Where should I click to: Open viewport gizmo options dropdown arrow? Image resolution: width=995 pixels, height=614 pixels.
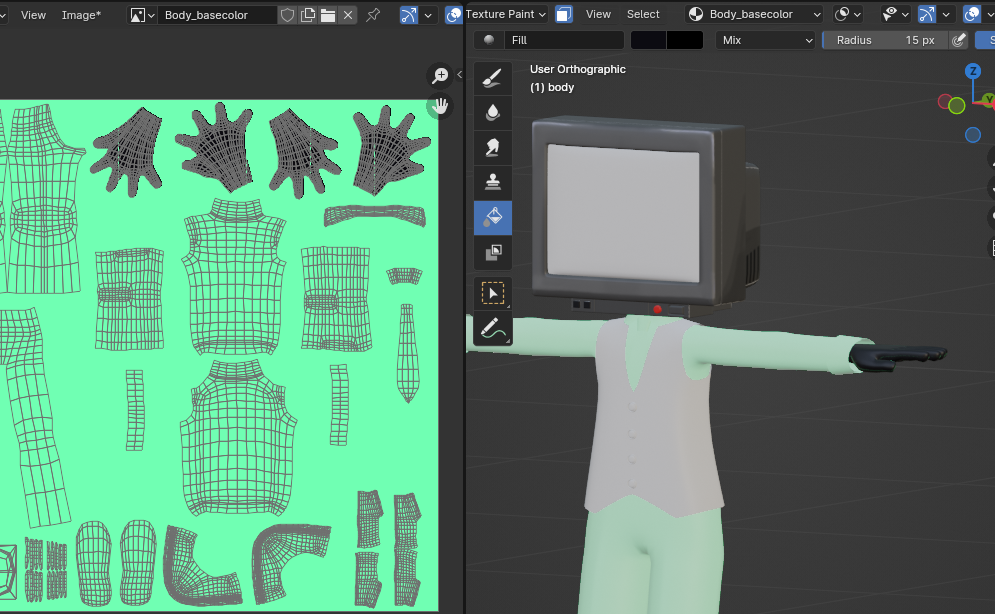click(946, 14)
